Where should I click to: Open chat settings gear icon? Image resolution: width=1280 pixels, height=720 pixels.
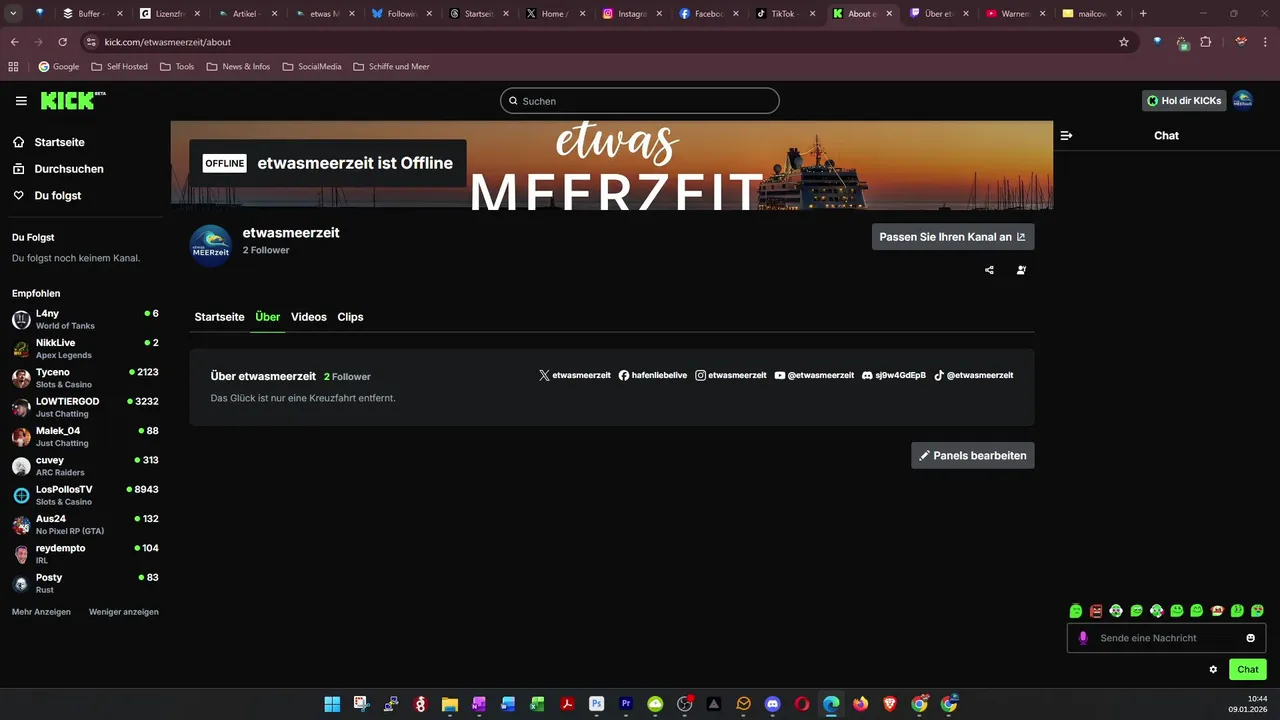[x=1213, y=669]
